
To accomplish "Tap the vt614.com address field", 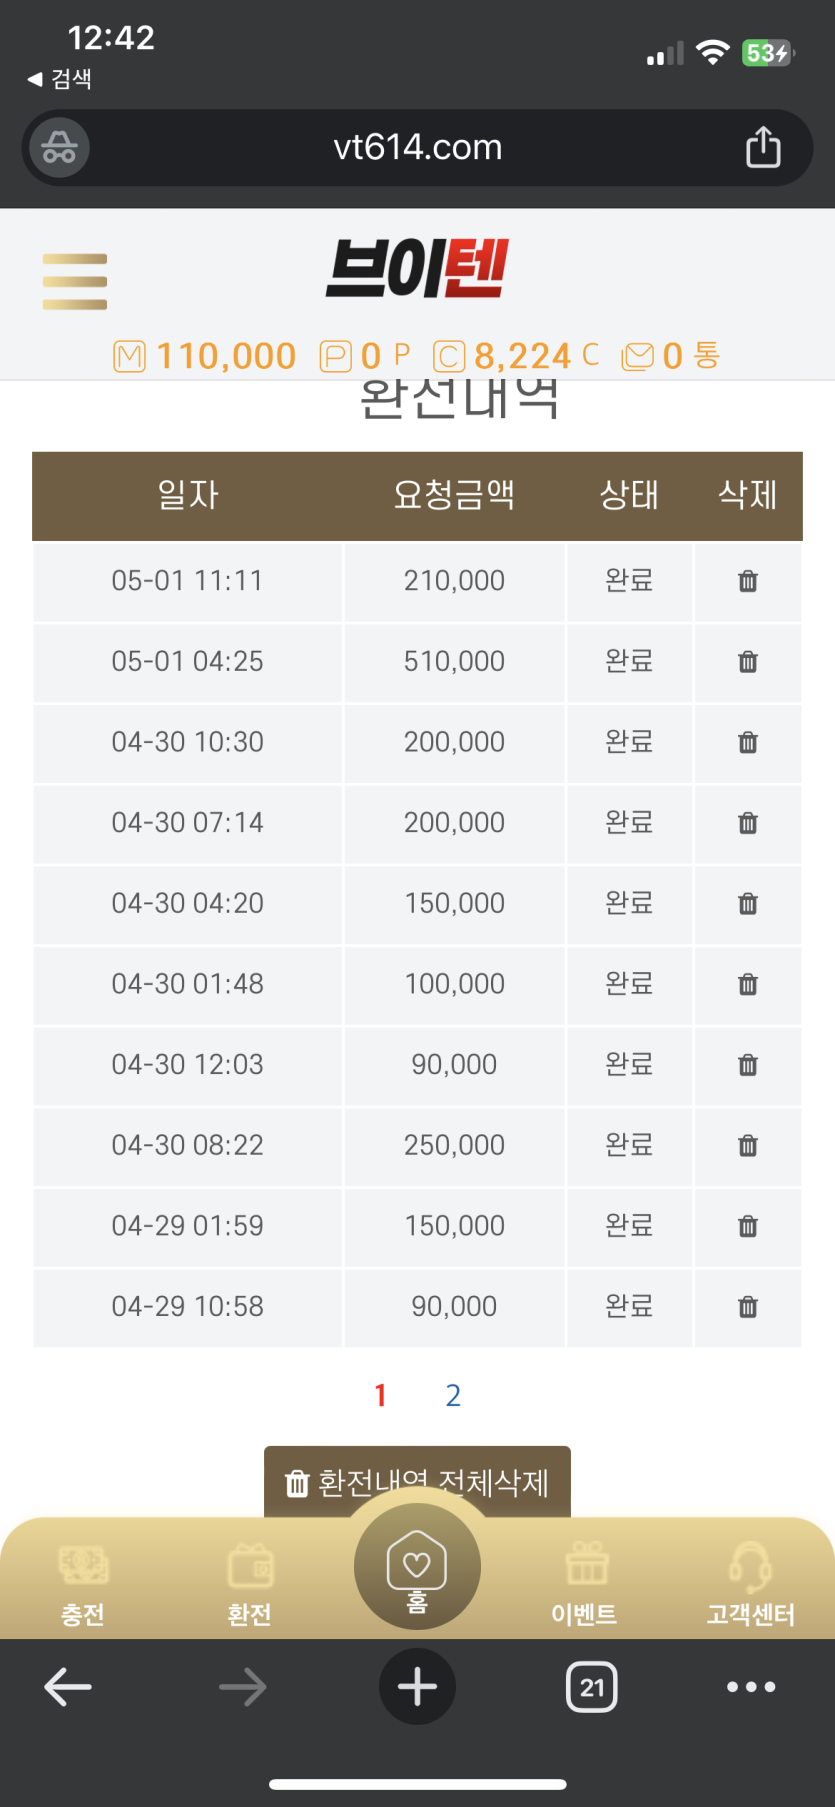I will point(417,147).
